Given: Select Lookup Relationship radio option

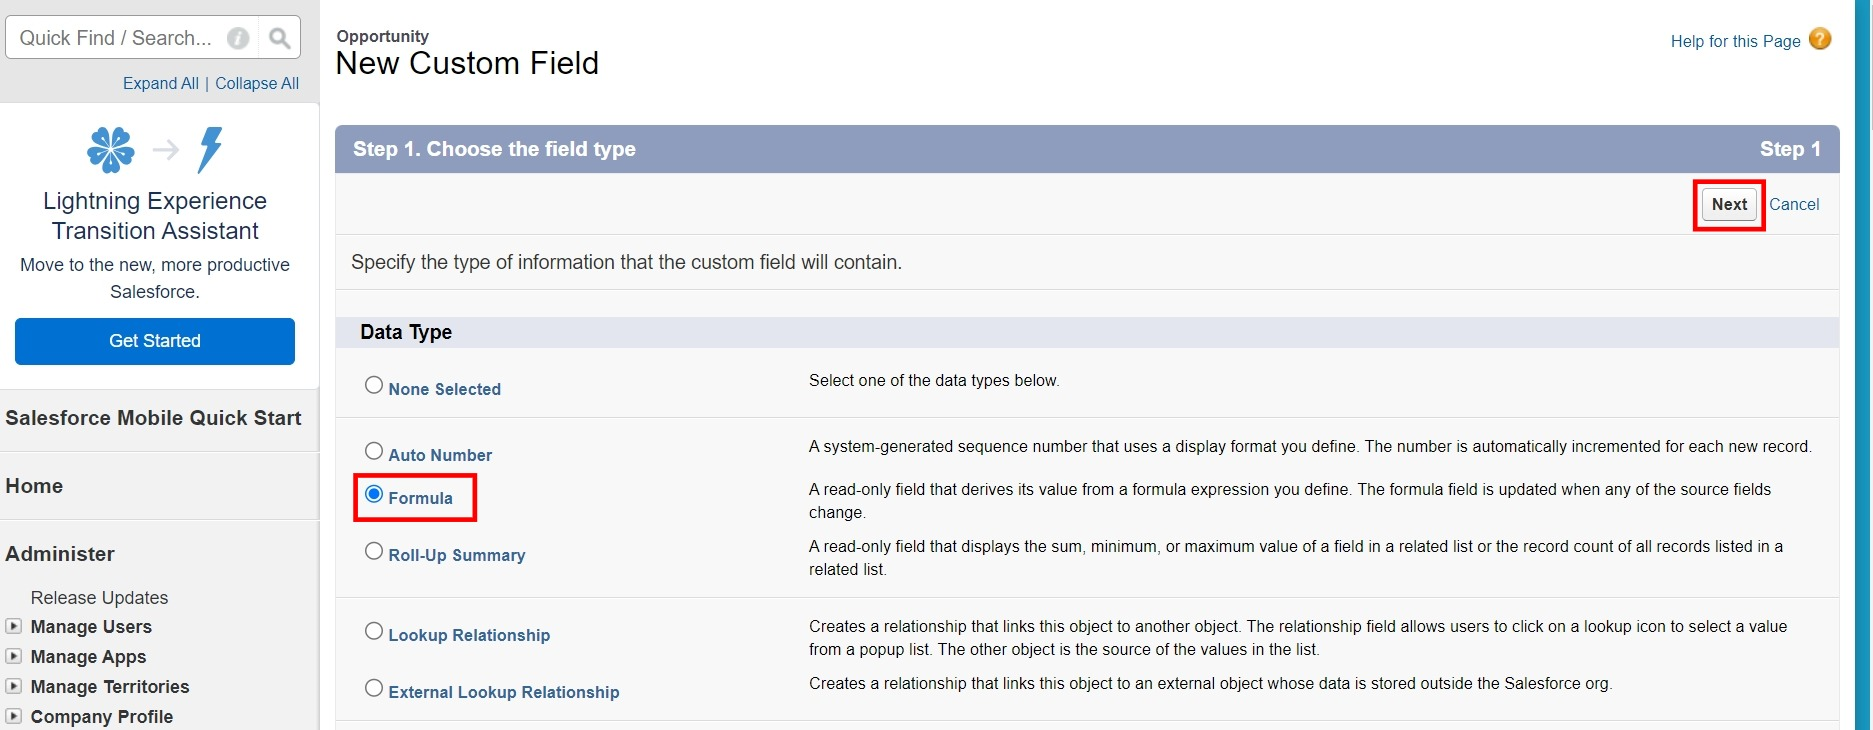Looking at the screenshot, I should coord(374,631).
